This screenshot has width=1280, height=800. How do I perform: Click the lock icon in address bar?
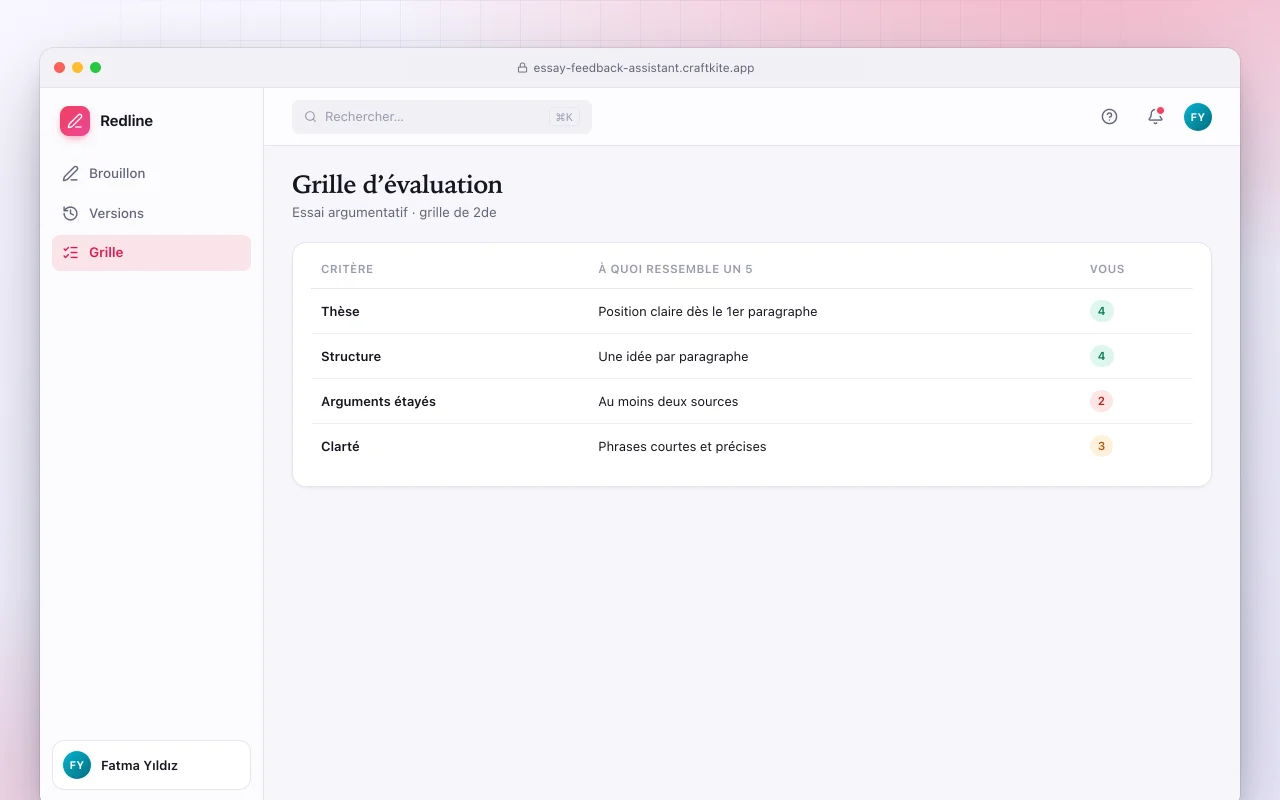click(x=522, y=68)
